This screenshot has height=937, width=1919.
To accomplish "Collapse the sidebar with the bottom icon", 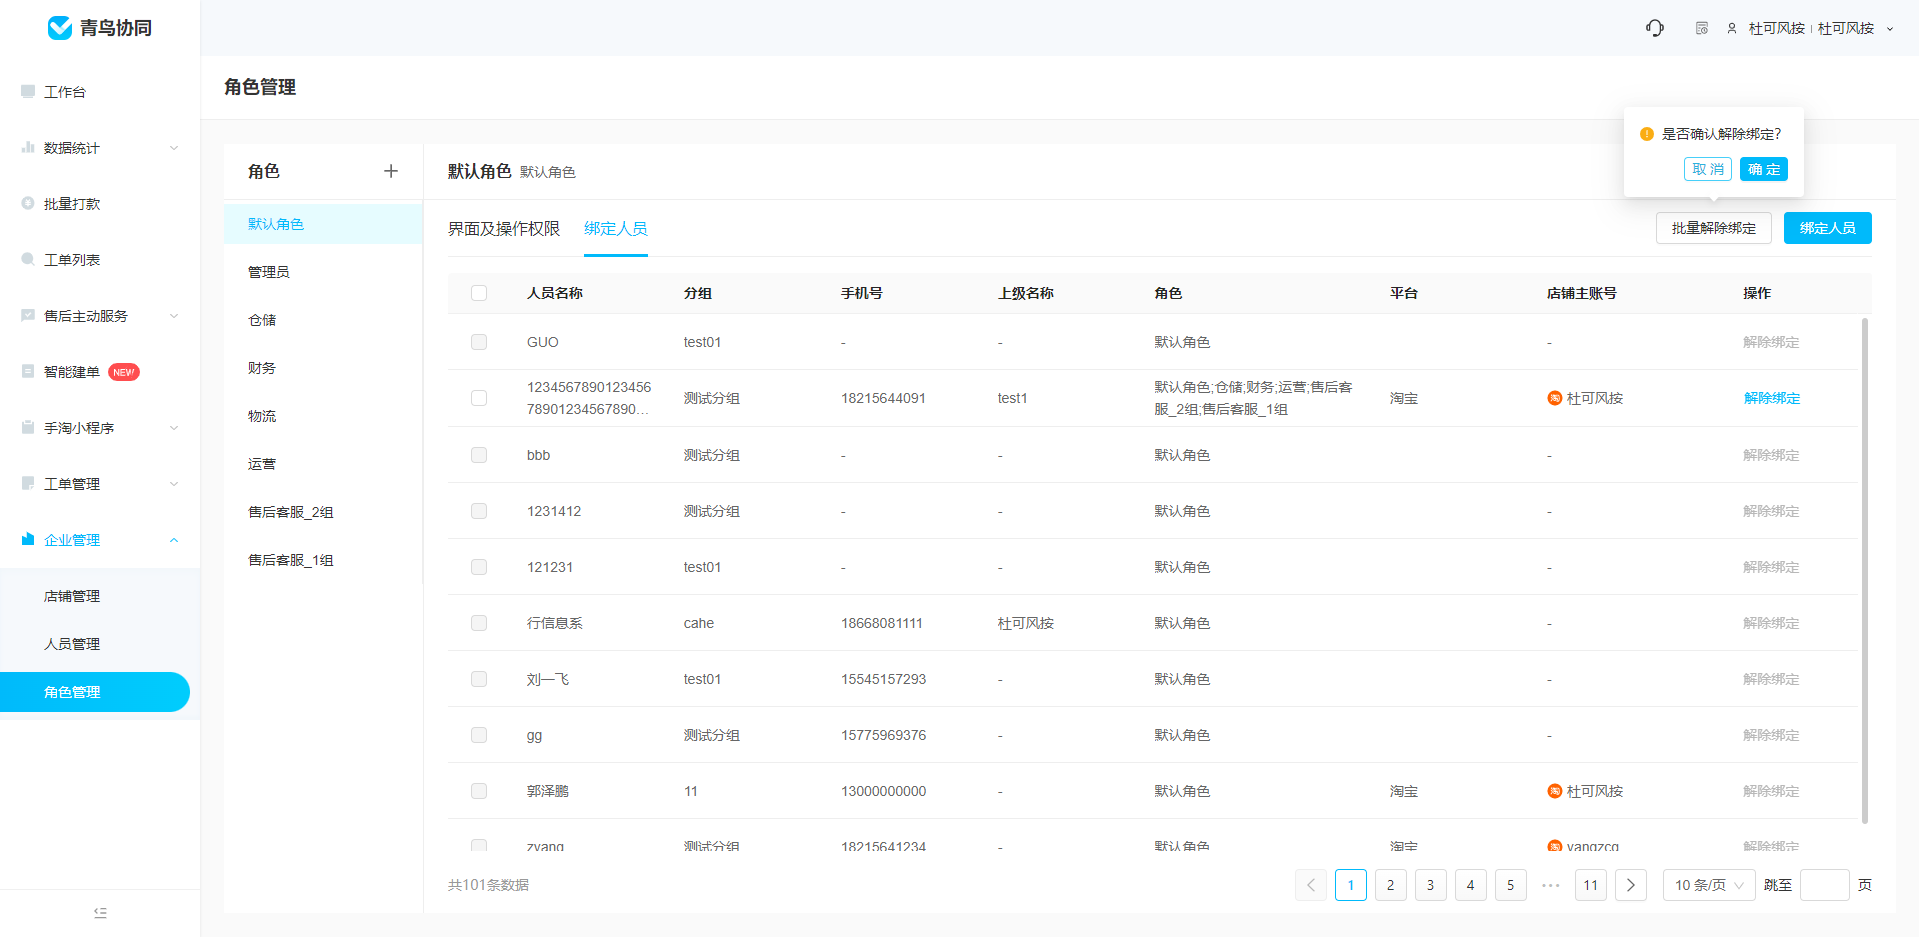I will coord(100,913).
